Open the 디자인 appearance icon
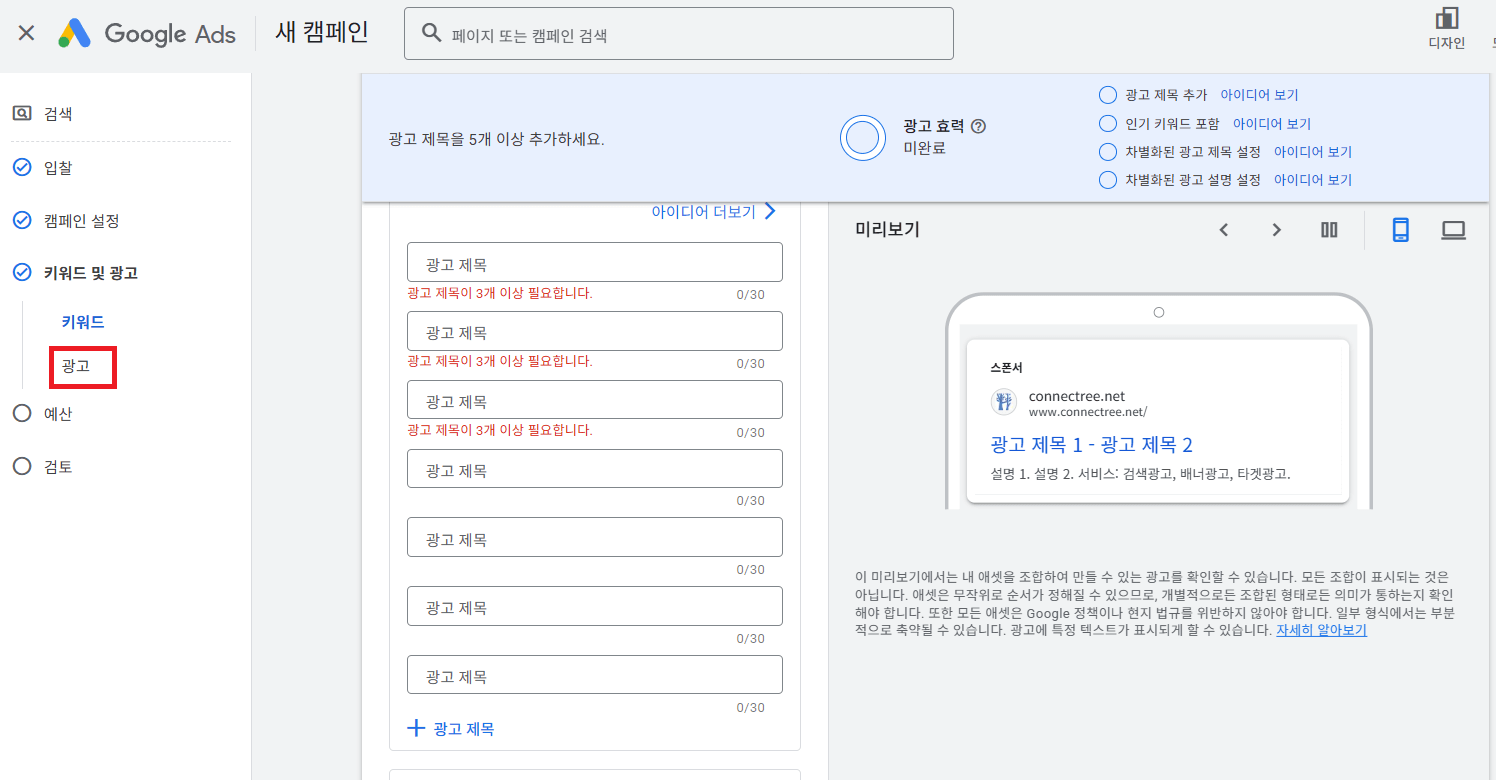1496x780 pixels. pos(1446,29)
